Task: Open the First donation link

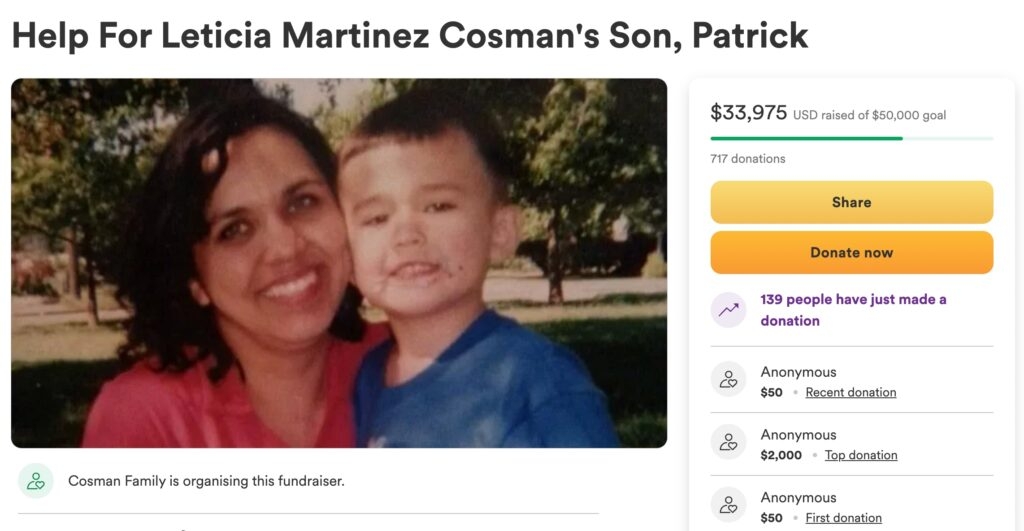Action: [x=843, y=518]
